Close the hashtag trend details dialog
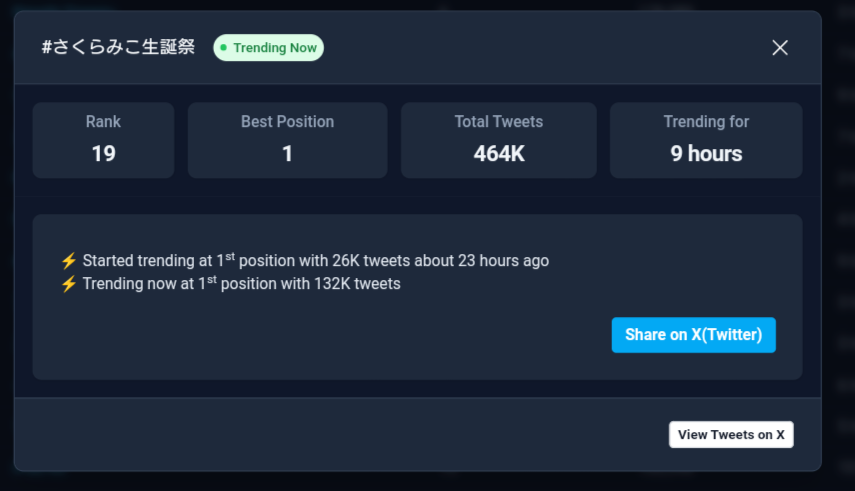Image resolution: width=855 pixels, height=491 pixels. click(x=780, y=48)
